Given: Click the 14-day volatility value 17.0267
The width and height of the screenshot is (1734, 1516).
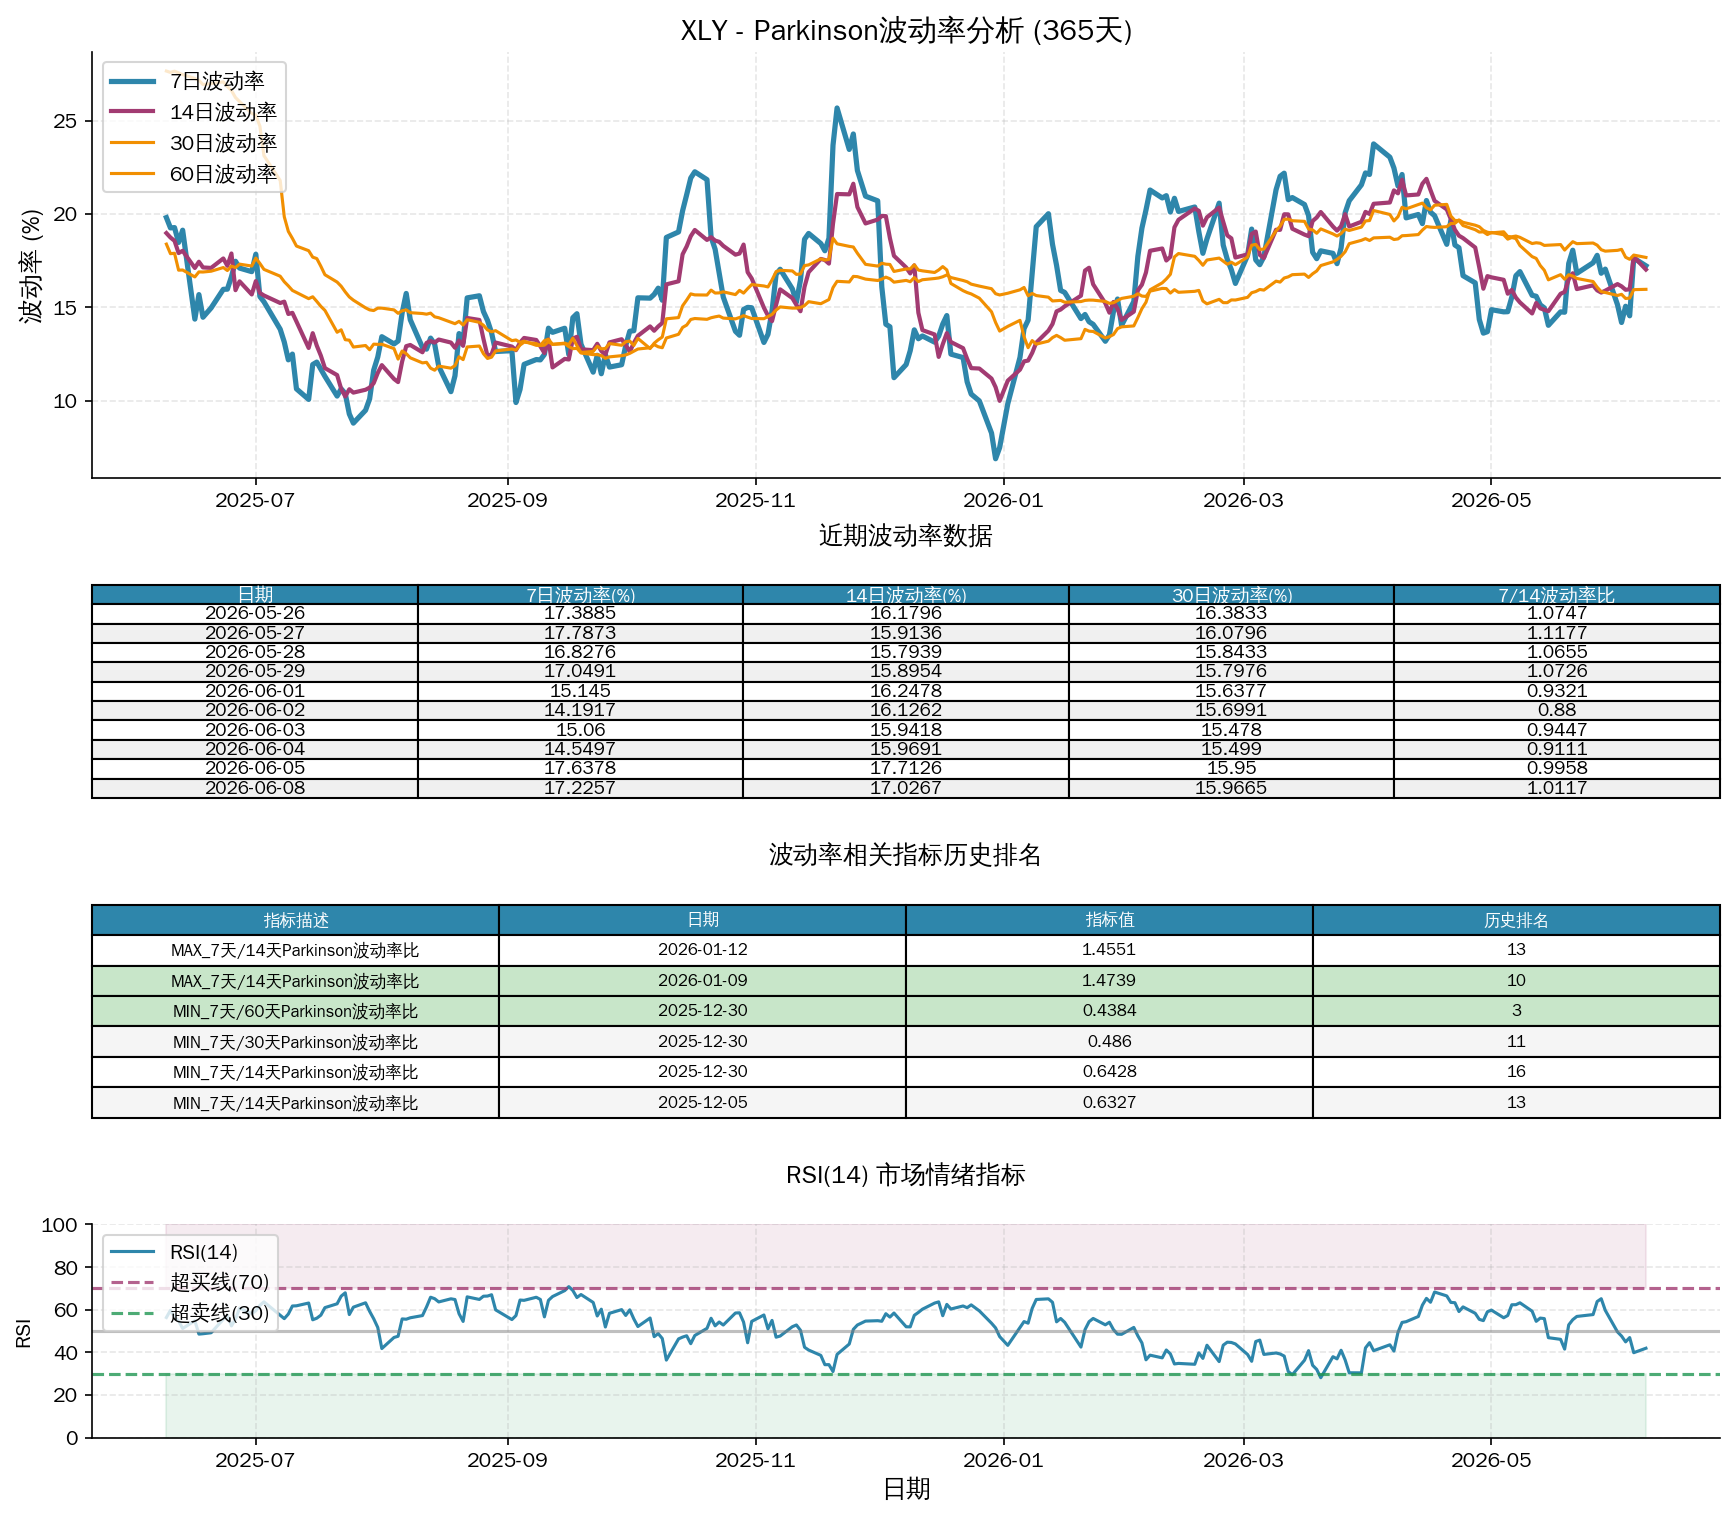Looking at the screenshot, I should (906, 788).
